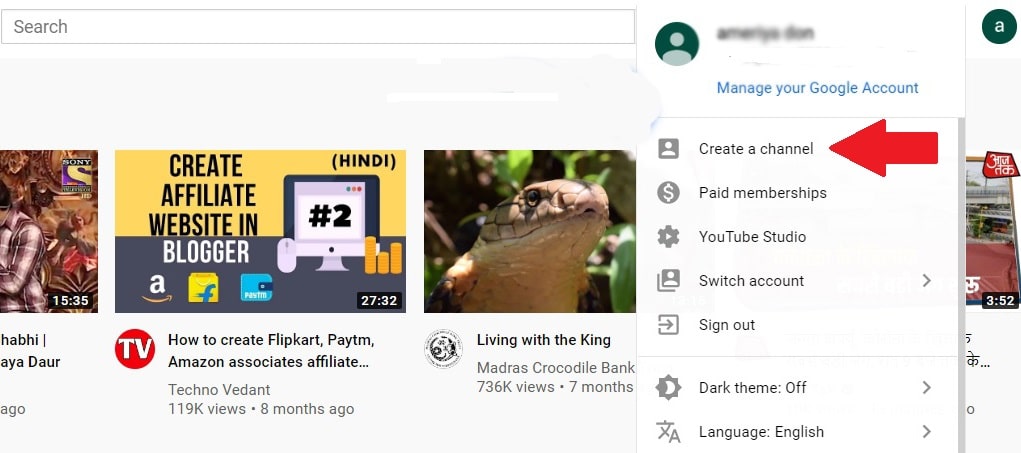The image size is (1021, 453).
Task: Open the Living with the King title
Action: (x=544, y=340)
